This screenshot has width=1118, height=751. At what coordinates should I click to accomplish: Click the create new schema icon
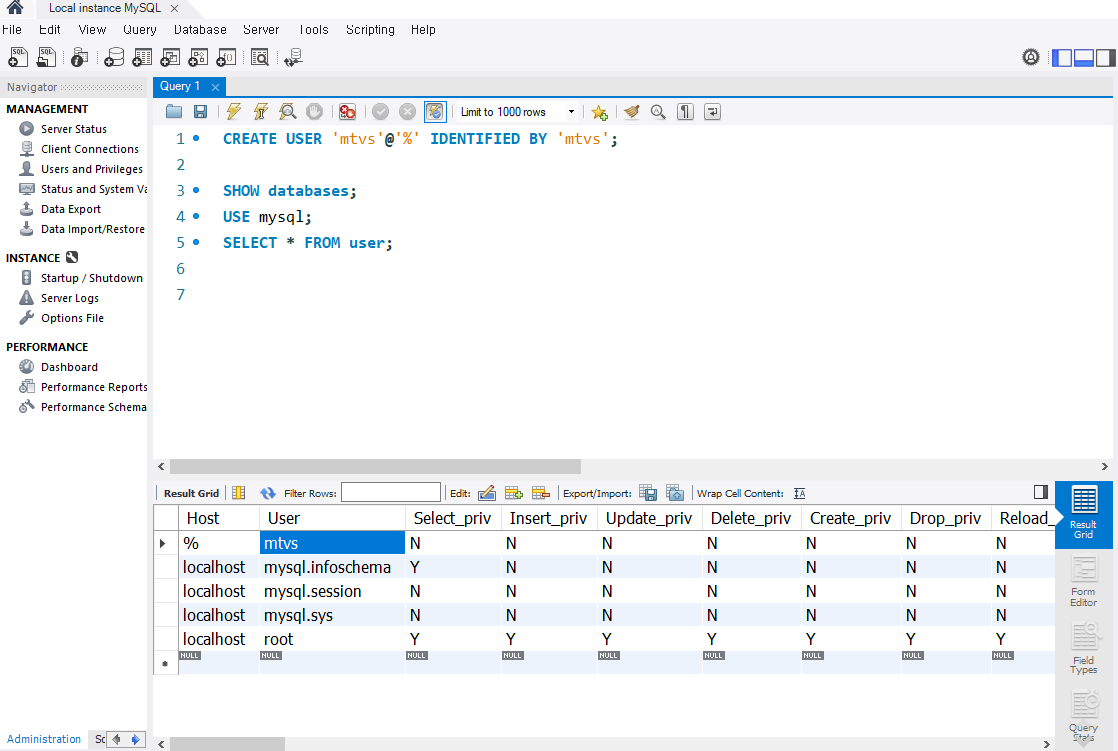point(114,58)
